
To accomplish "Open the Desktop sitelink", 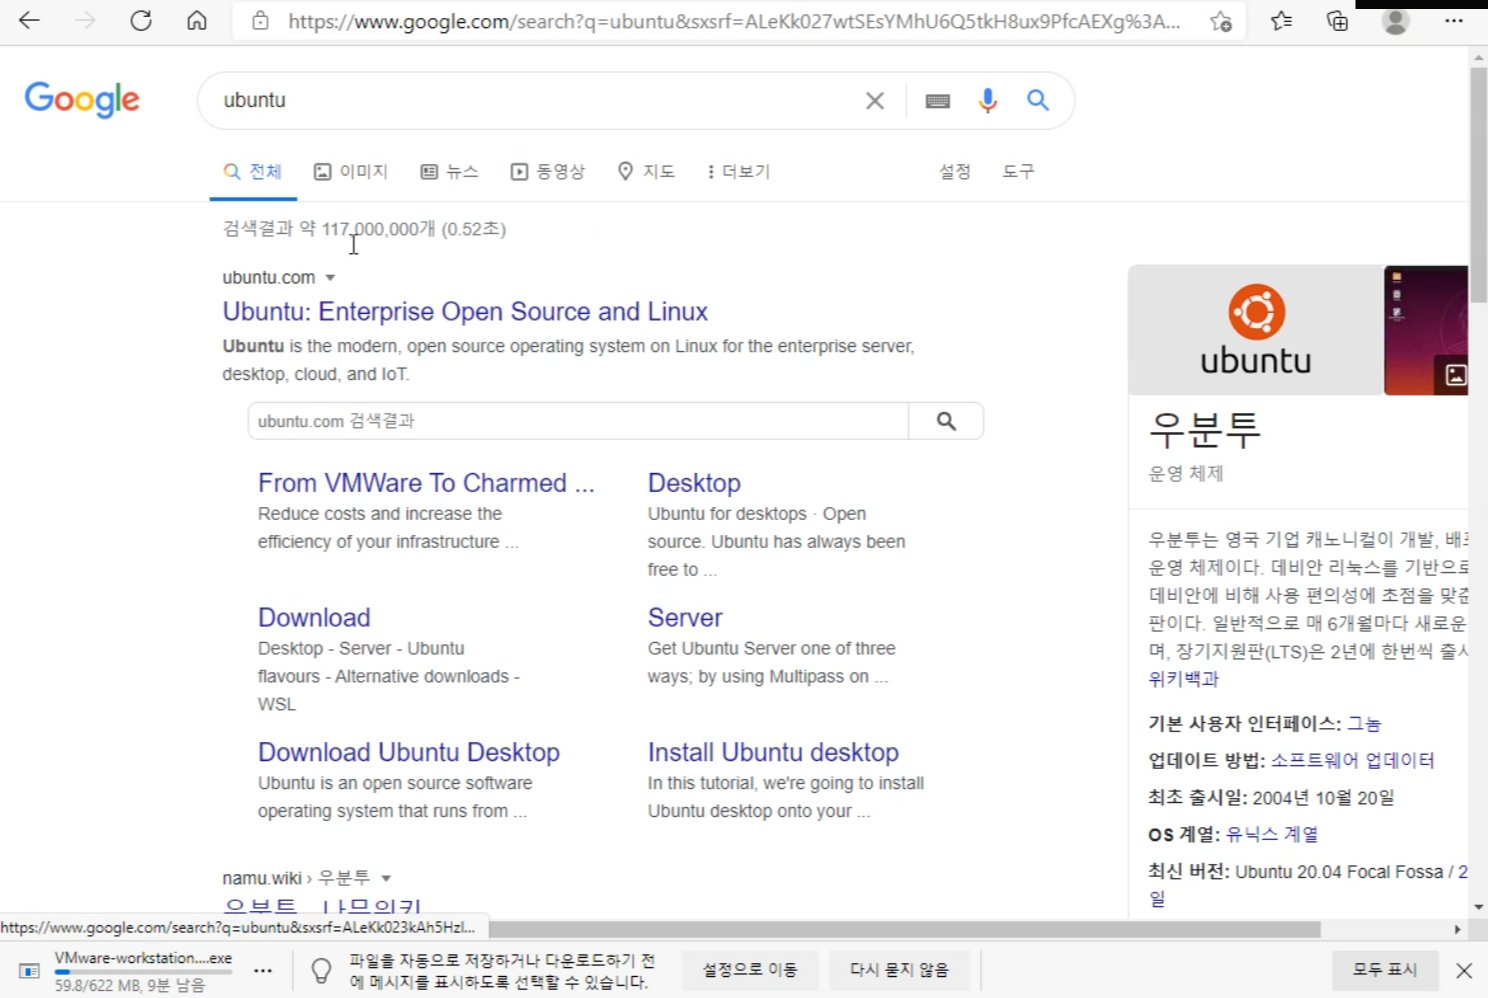I will point(694,483).
